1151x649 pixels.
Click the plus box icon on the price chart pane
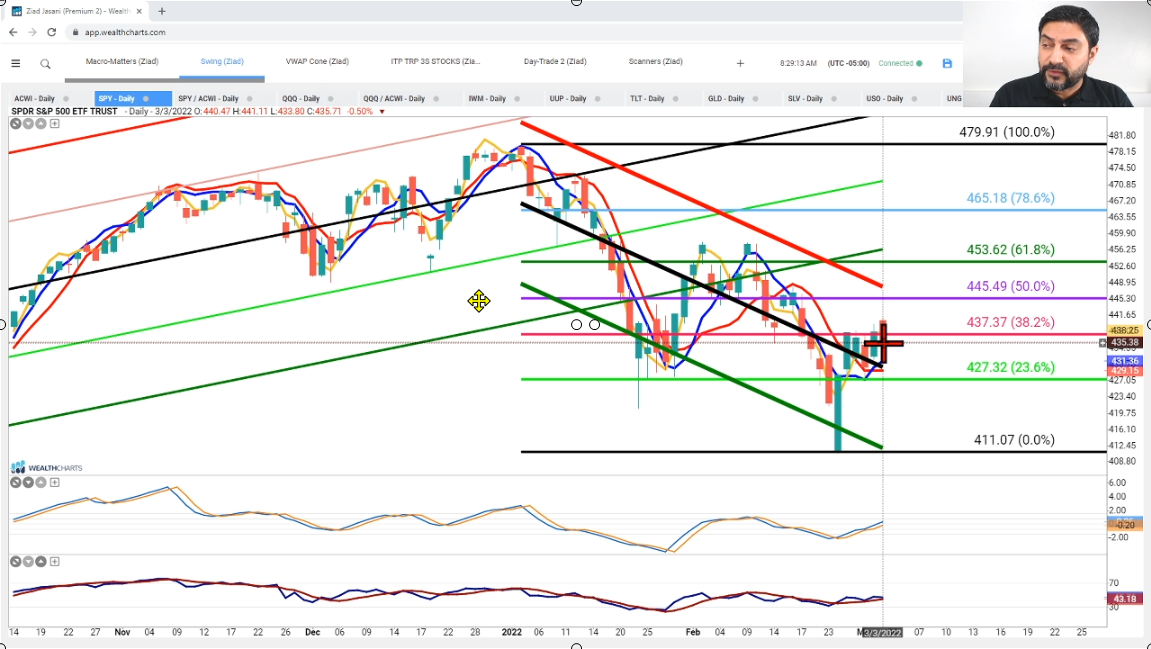click(x=54, y=123)
